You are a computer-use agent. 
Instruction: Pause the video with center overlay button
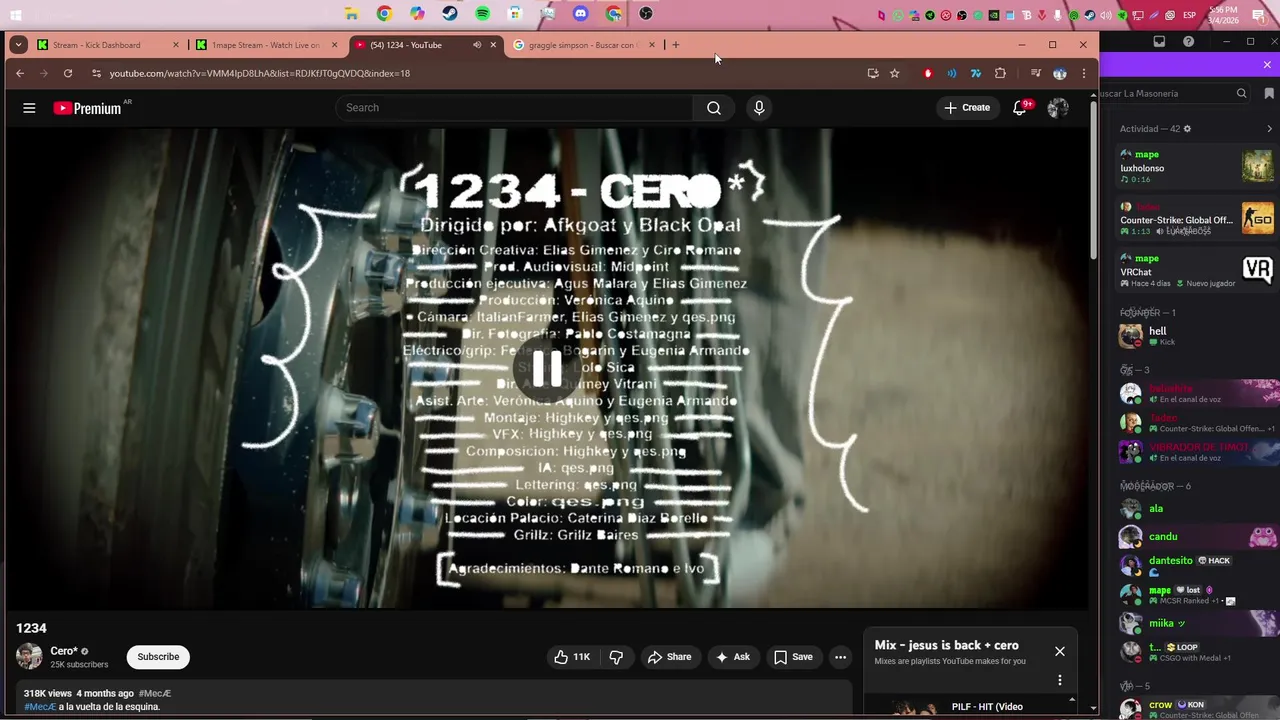(547, 369)
